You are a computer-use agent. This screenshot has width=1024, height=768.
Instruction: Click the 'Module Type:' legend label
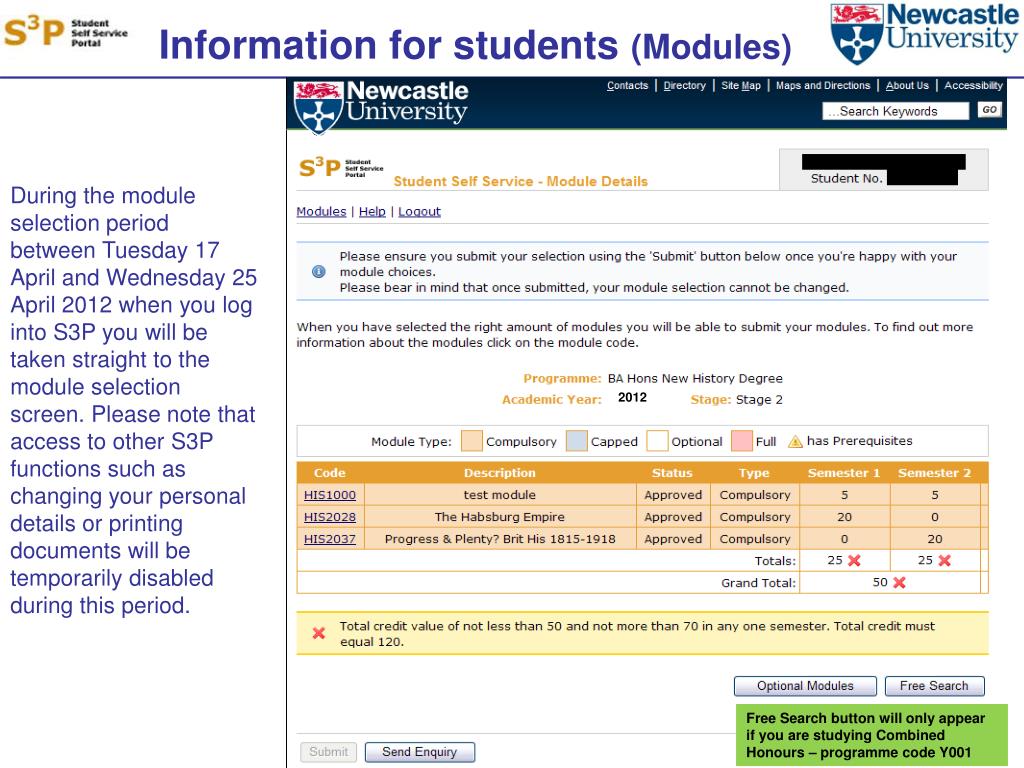click(411, 442)
